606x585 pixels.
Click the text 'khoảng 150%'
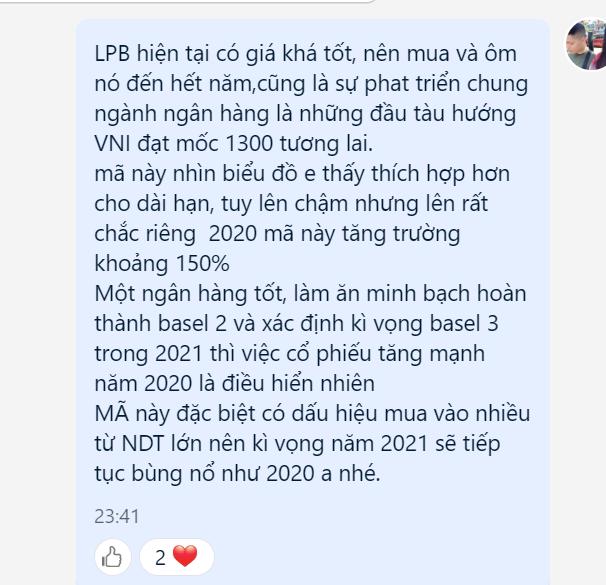pos(162,264)
